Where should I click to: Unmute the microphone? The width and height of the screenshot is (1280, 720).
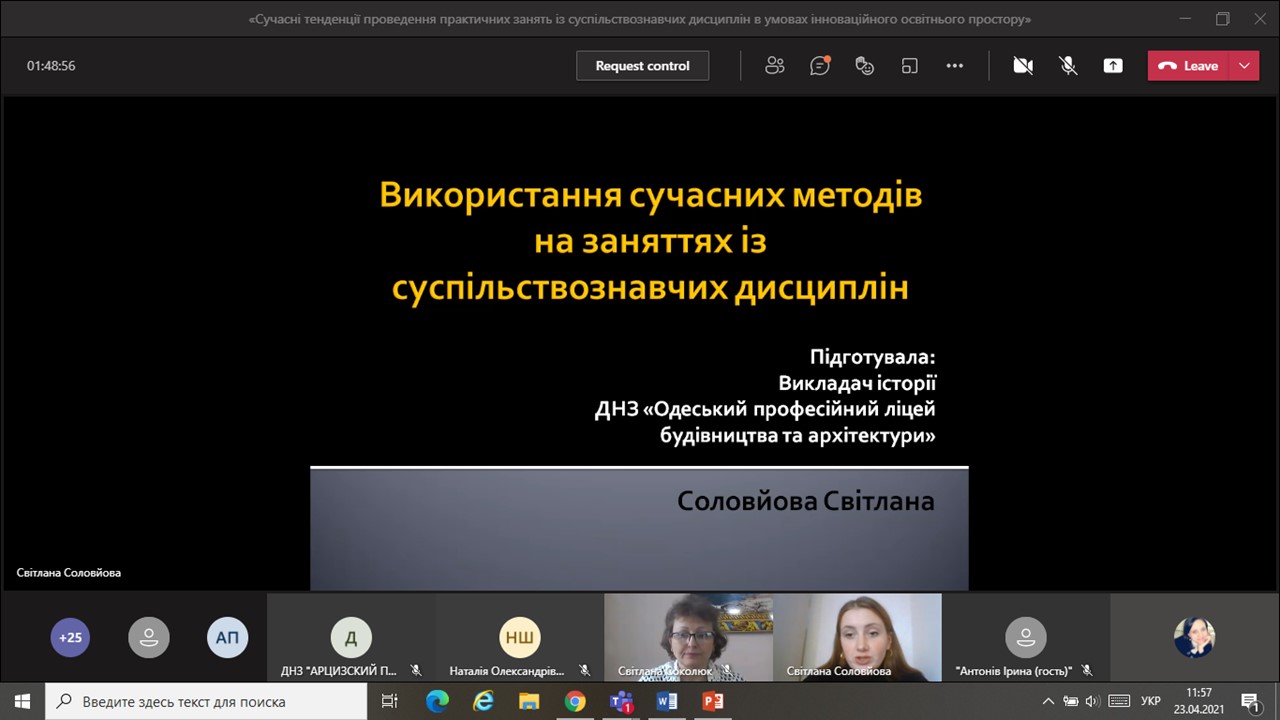pyautogui.click(x=1068, y=66)
